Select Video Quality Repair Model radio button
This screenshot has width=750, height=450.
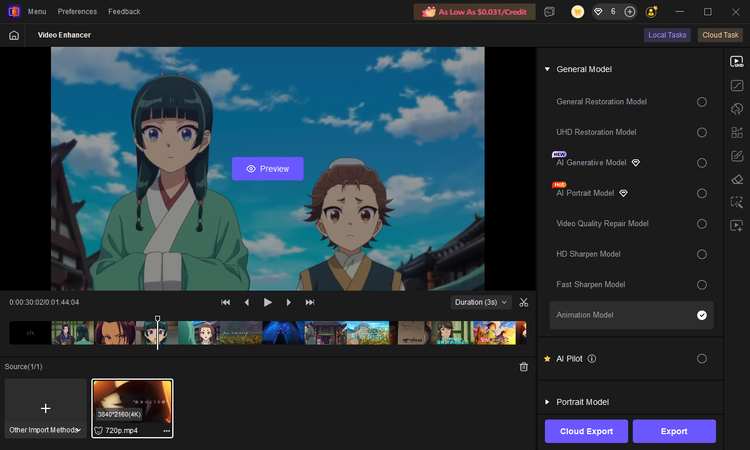pos(701,224)
